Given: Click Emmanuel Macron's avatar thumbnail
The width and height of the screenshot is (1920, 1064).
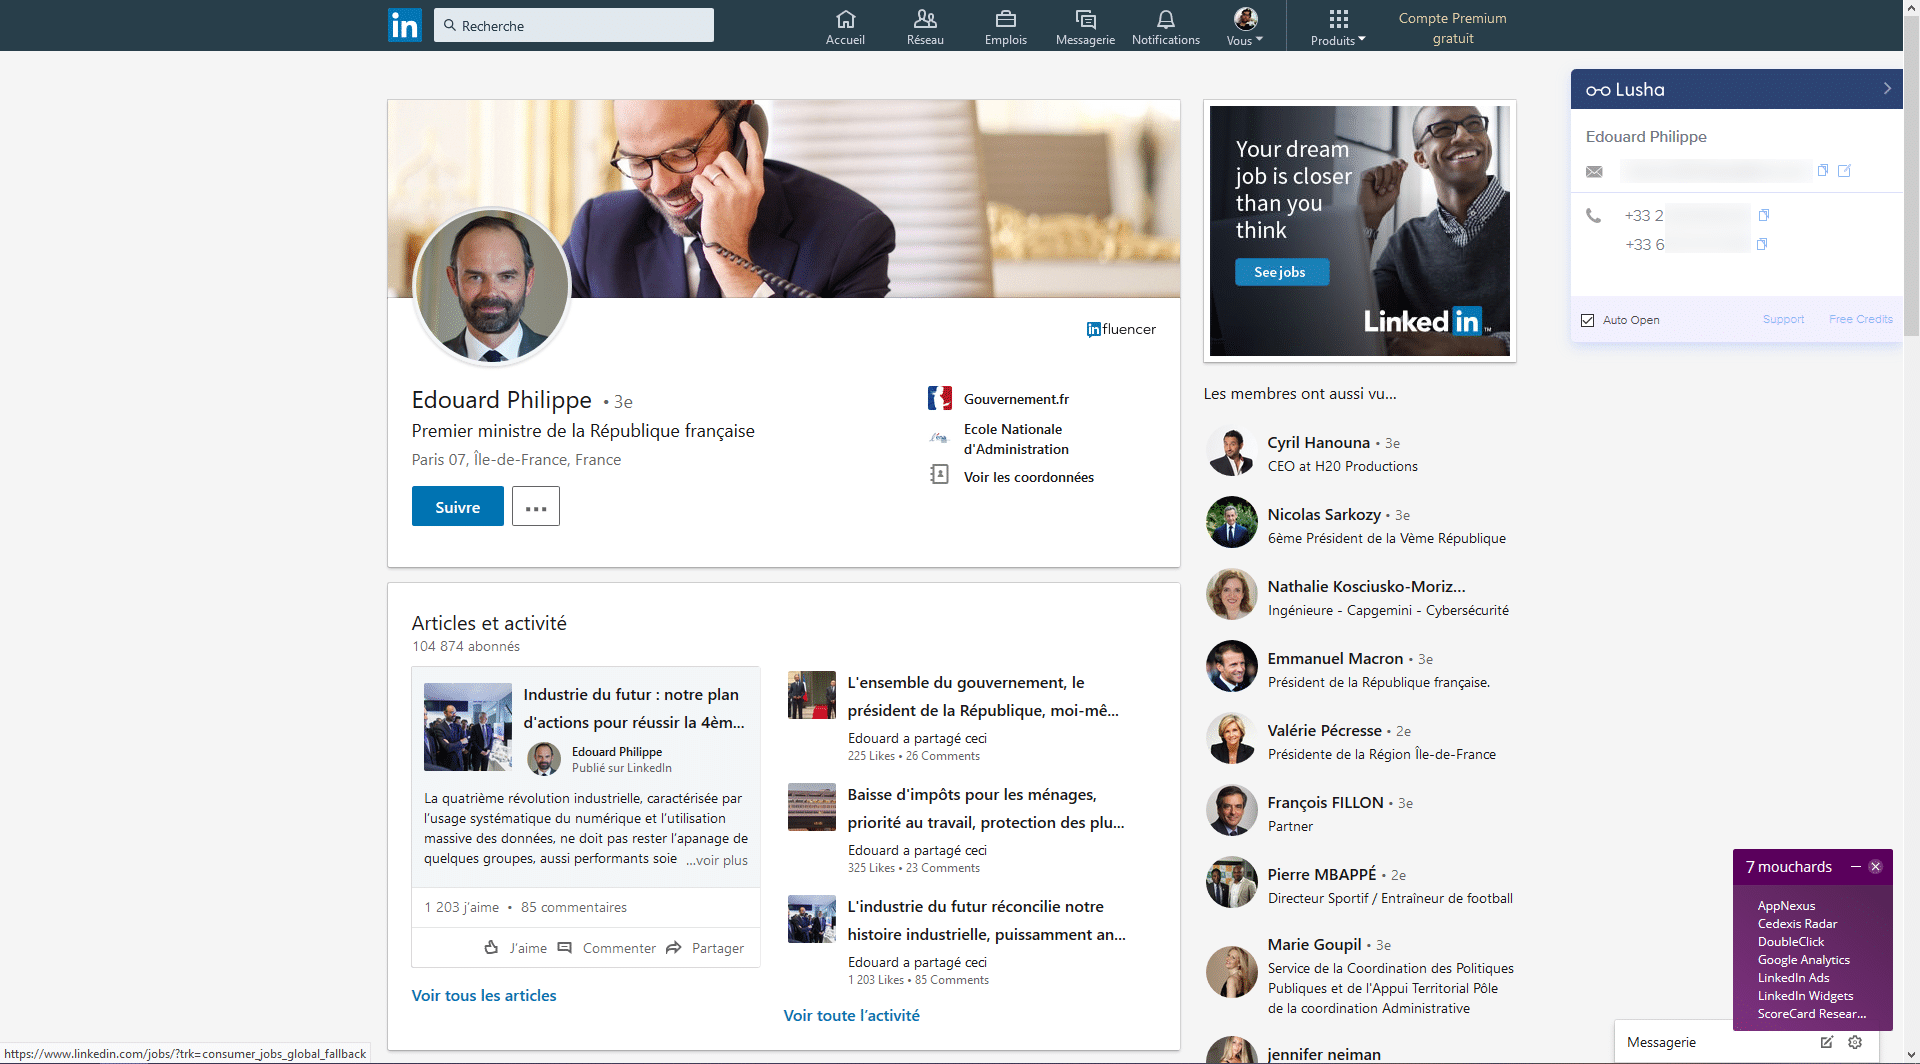Looking at the screenshot, I should [1231, 666].
